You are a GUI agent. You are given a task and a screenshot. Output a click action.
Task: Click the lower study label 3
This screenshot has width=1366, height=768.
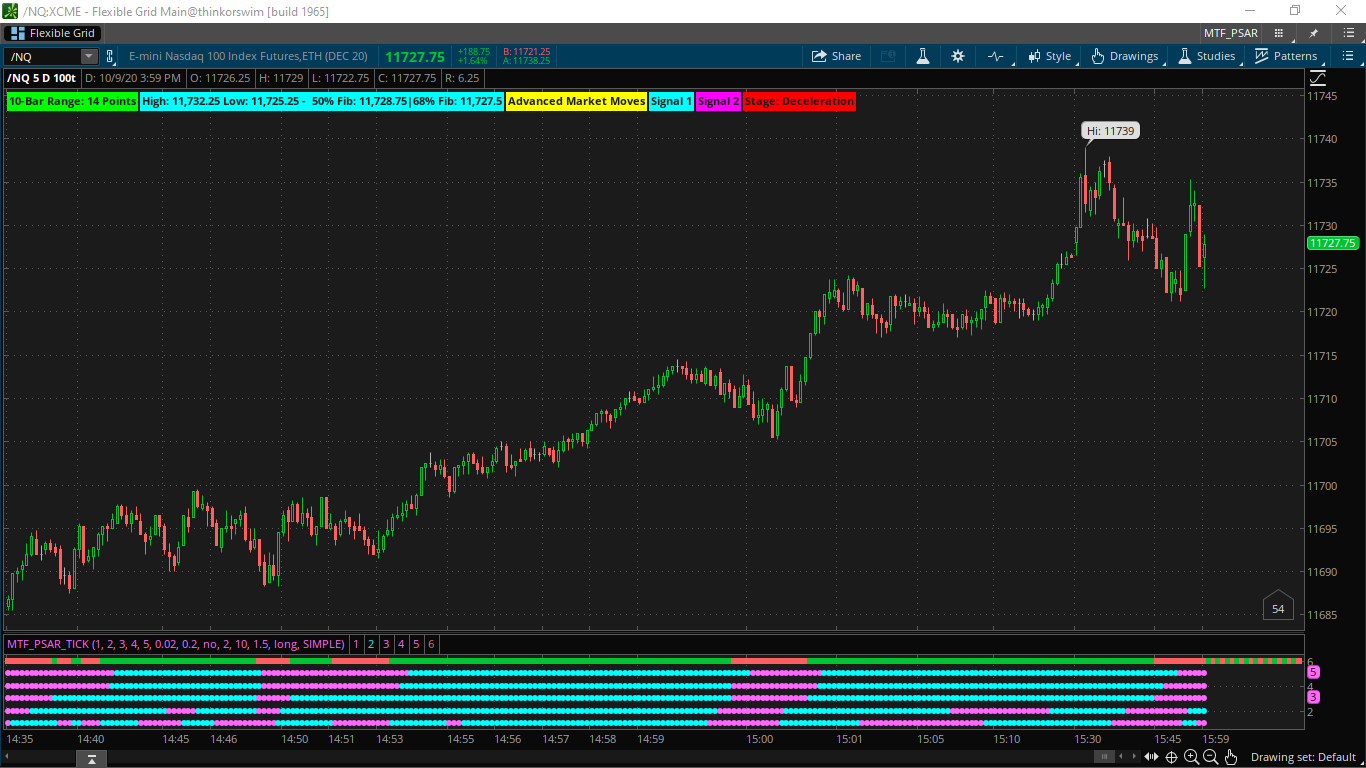coord(386,644)
